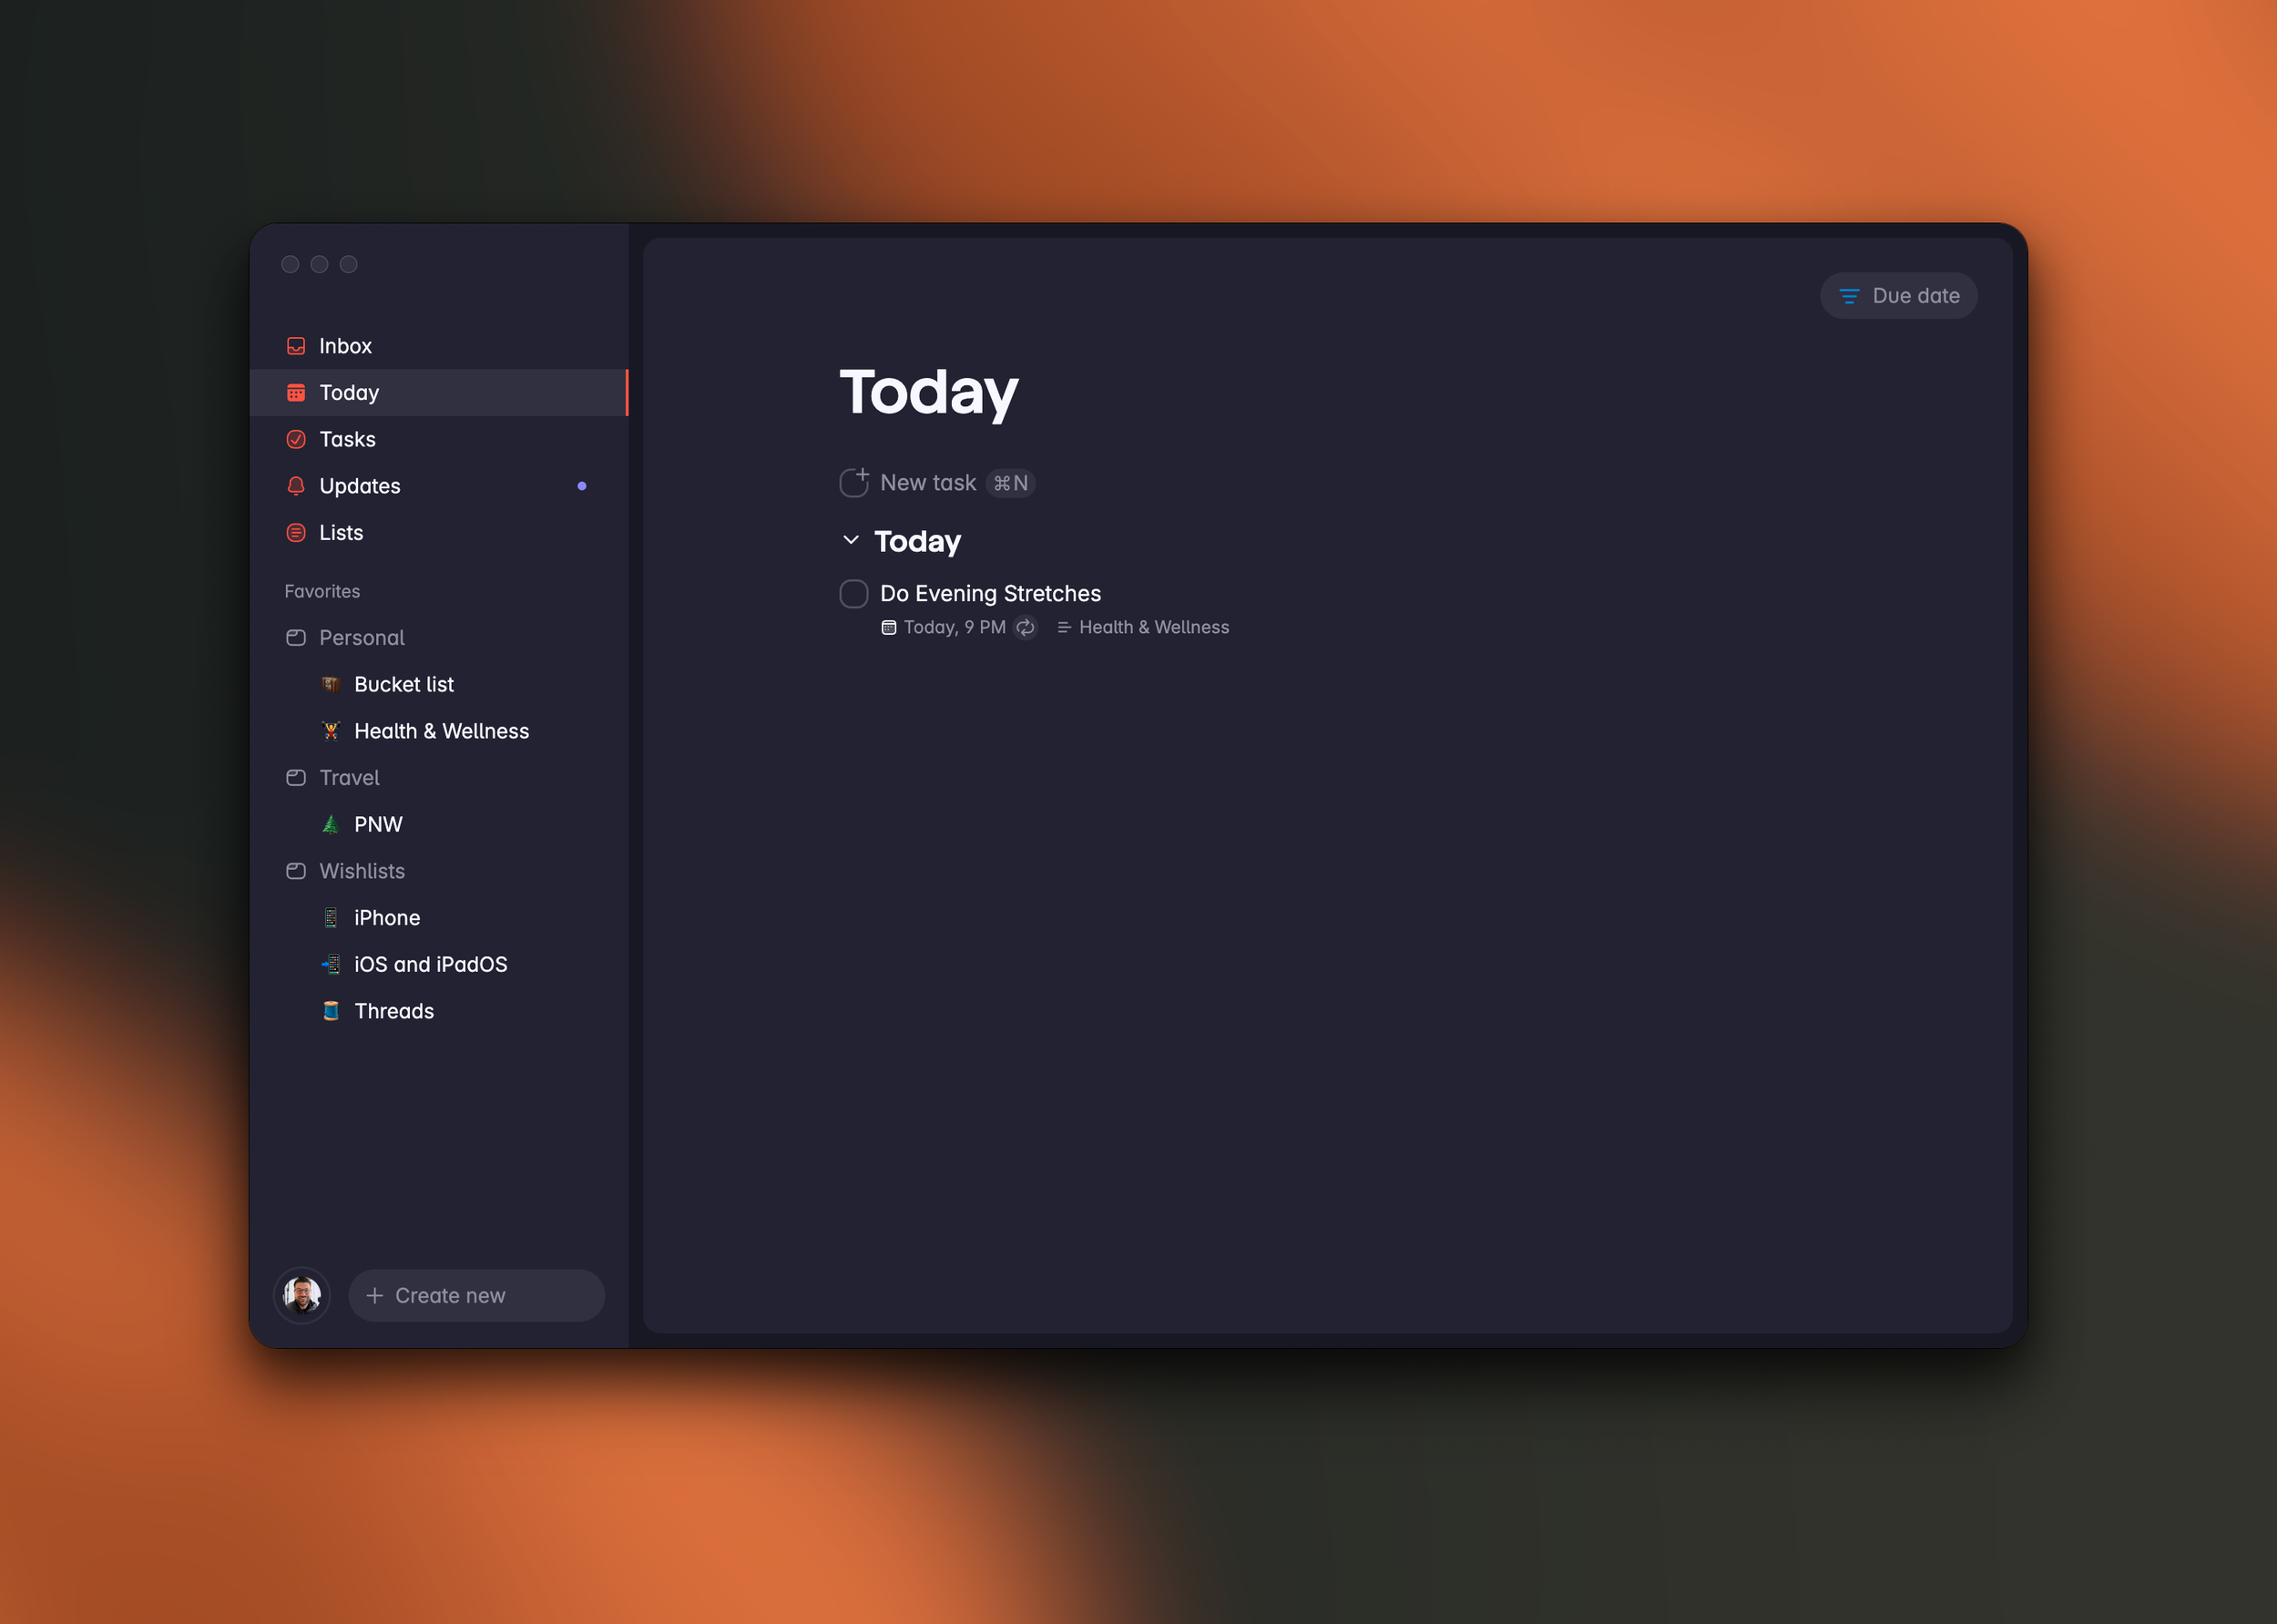Click the Today, 9 PM due date
This screenshot has width=2277, height=1624.
954,628
